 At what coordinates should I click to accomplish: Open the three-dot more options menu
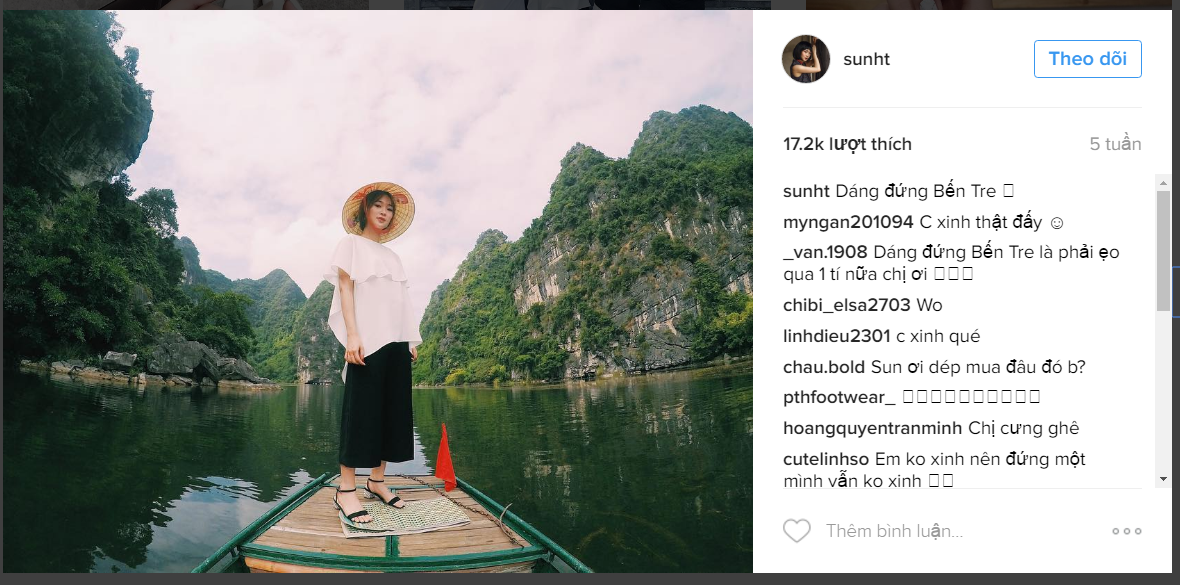click(x=1126, y=531)
